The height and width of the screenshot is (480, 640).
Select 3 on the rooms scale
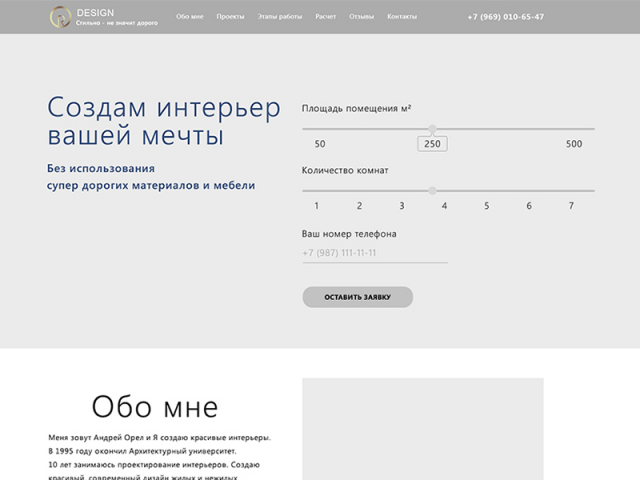click(x=402, y=206)
